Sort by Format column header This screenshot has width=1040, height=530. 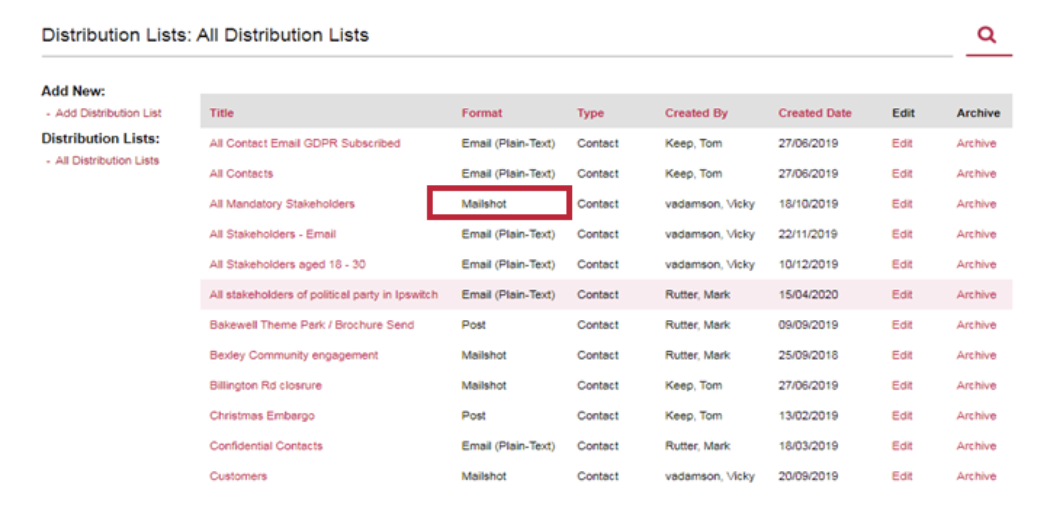pos(482,113)
